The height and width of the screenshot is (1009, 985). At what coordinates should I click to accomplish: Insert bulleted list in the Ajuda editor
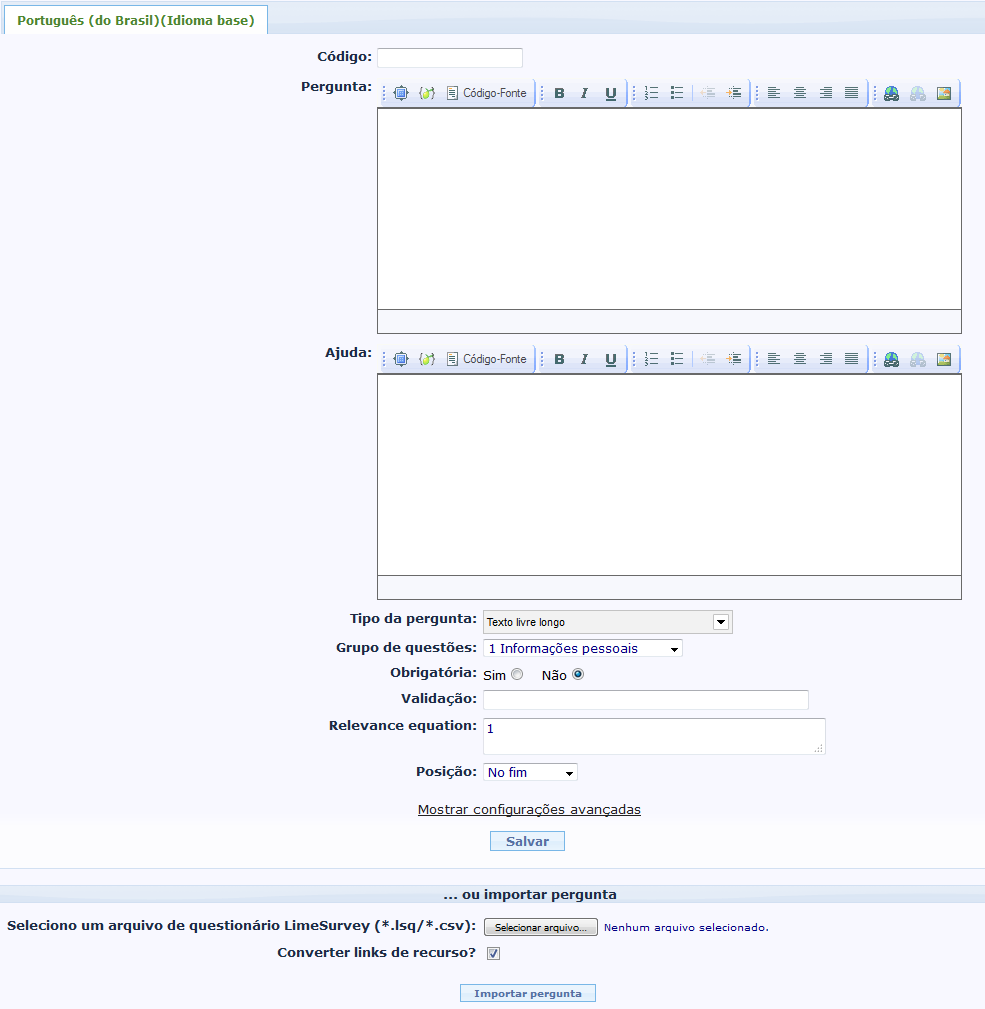point(677,359)
